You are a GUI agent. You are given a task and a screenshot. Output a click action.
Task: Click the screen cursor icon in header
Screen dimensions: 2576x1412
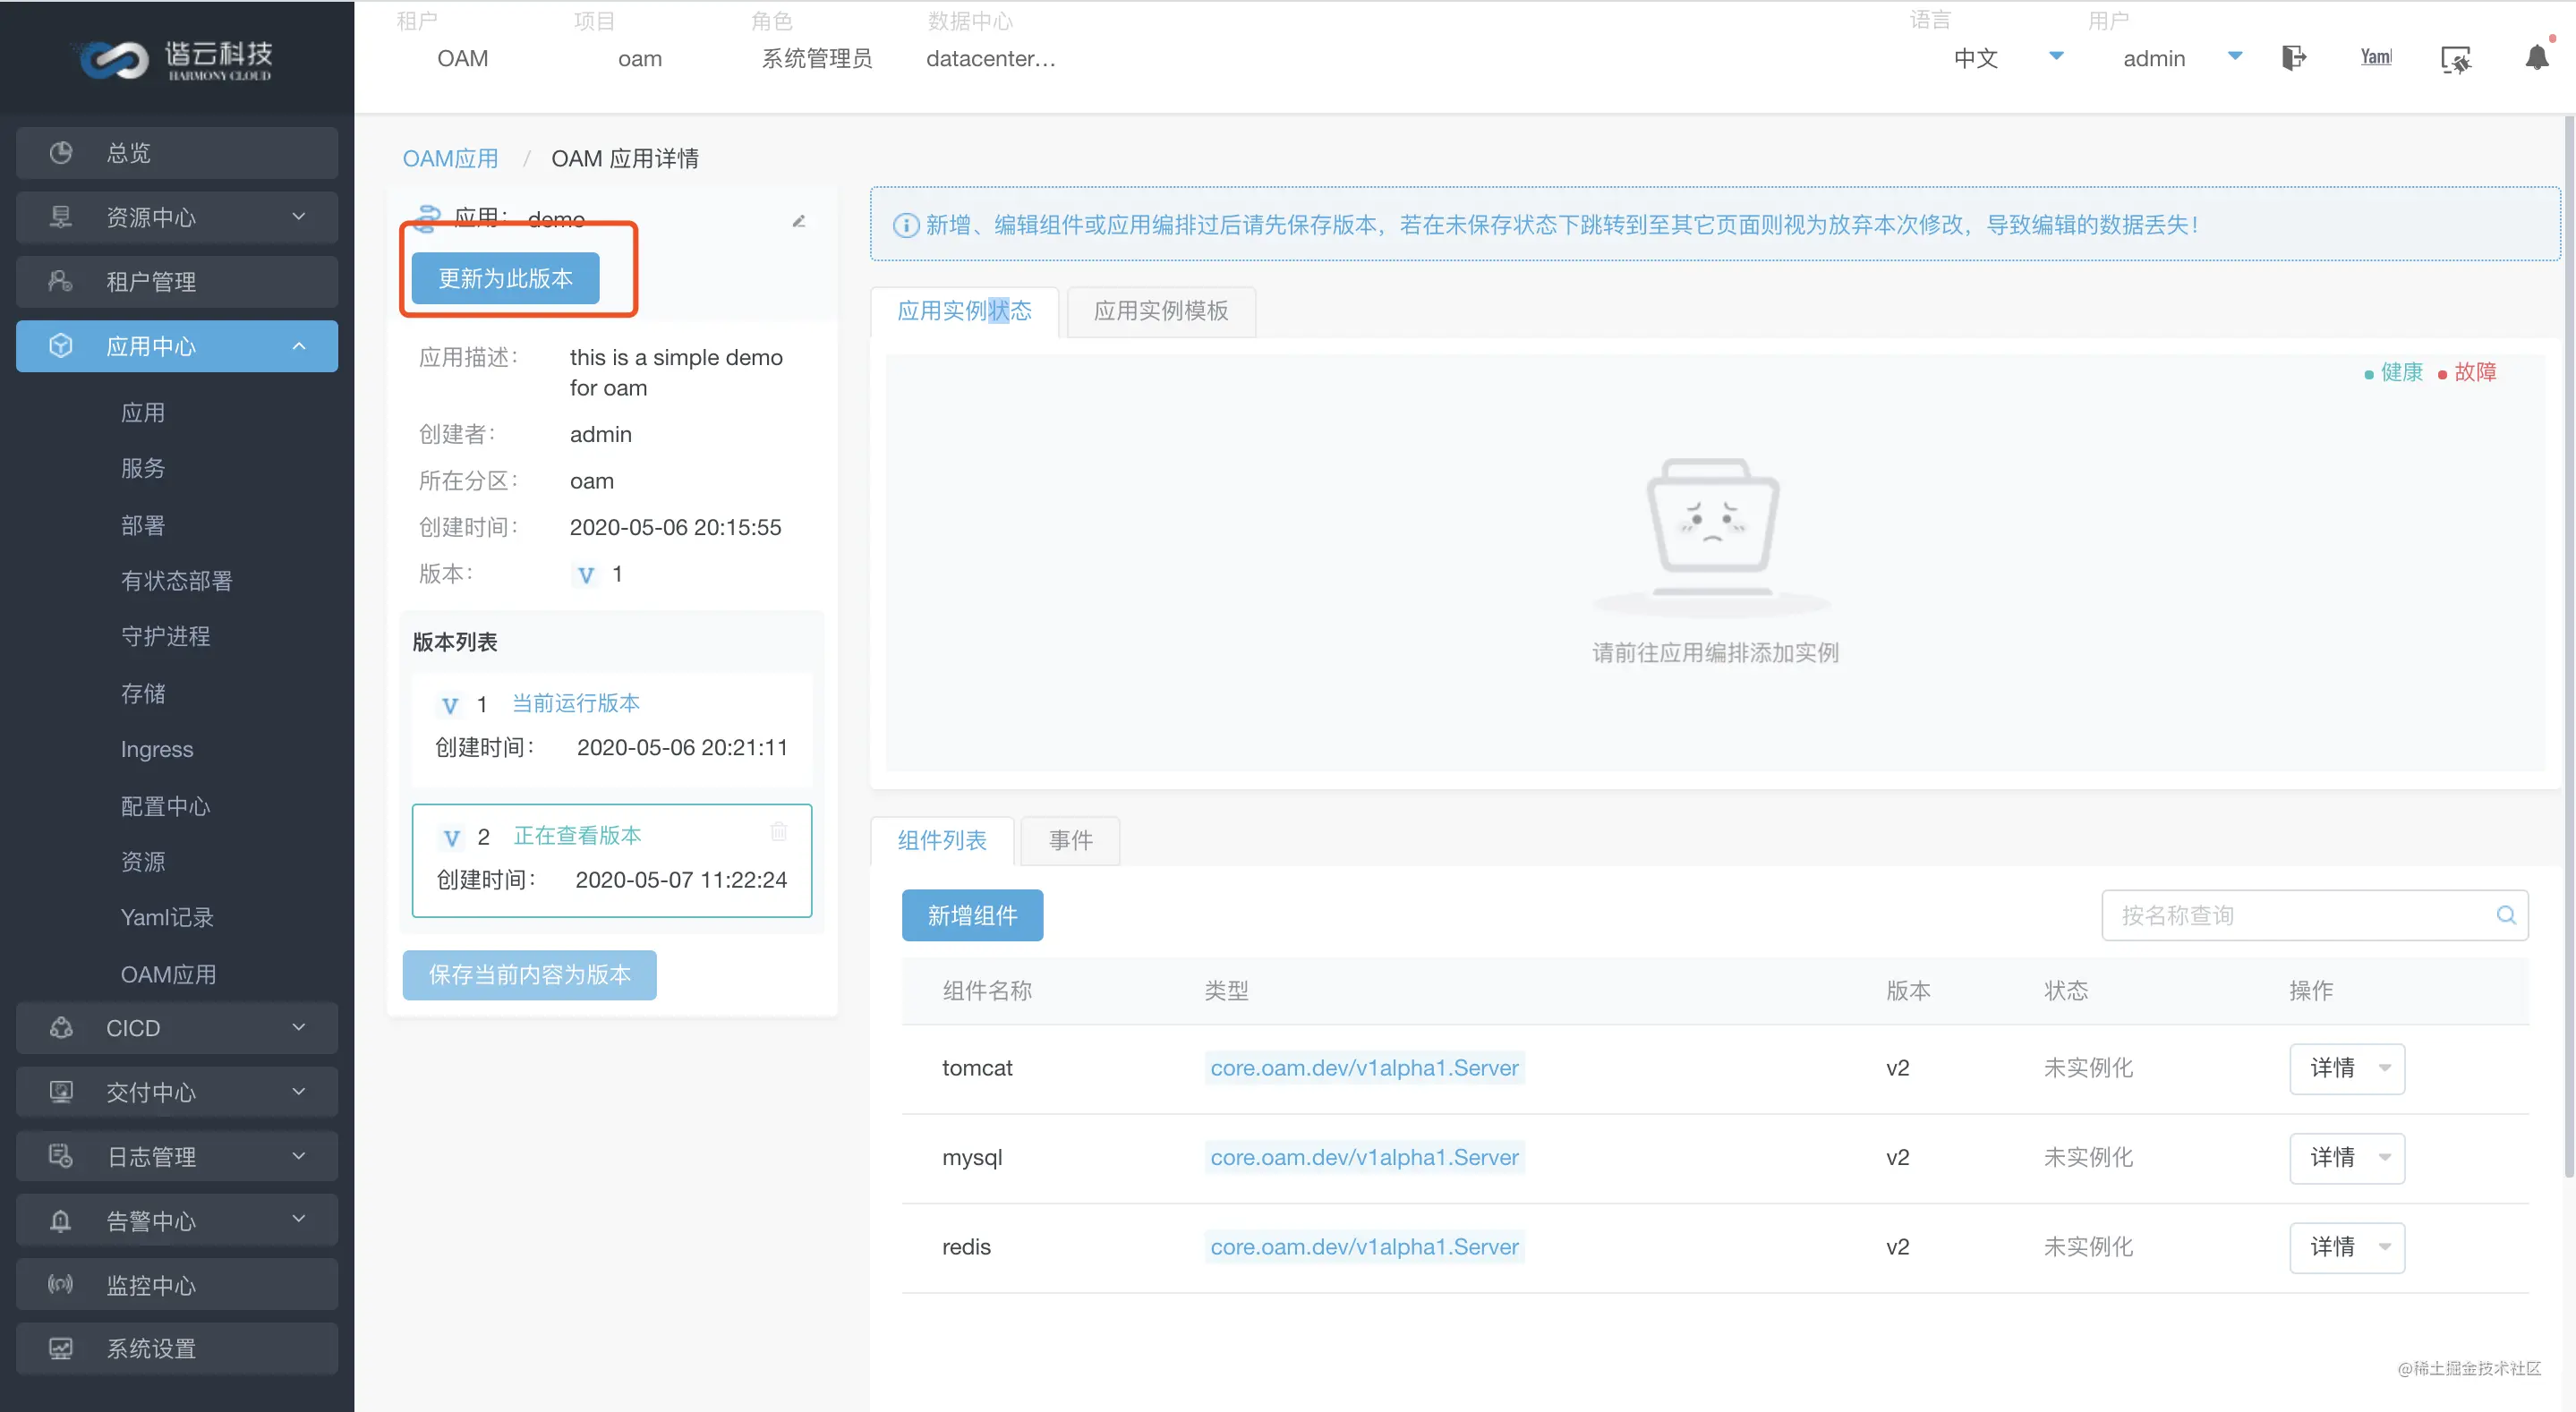[2456, 60]
